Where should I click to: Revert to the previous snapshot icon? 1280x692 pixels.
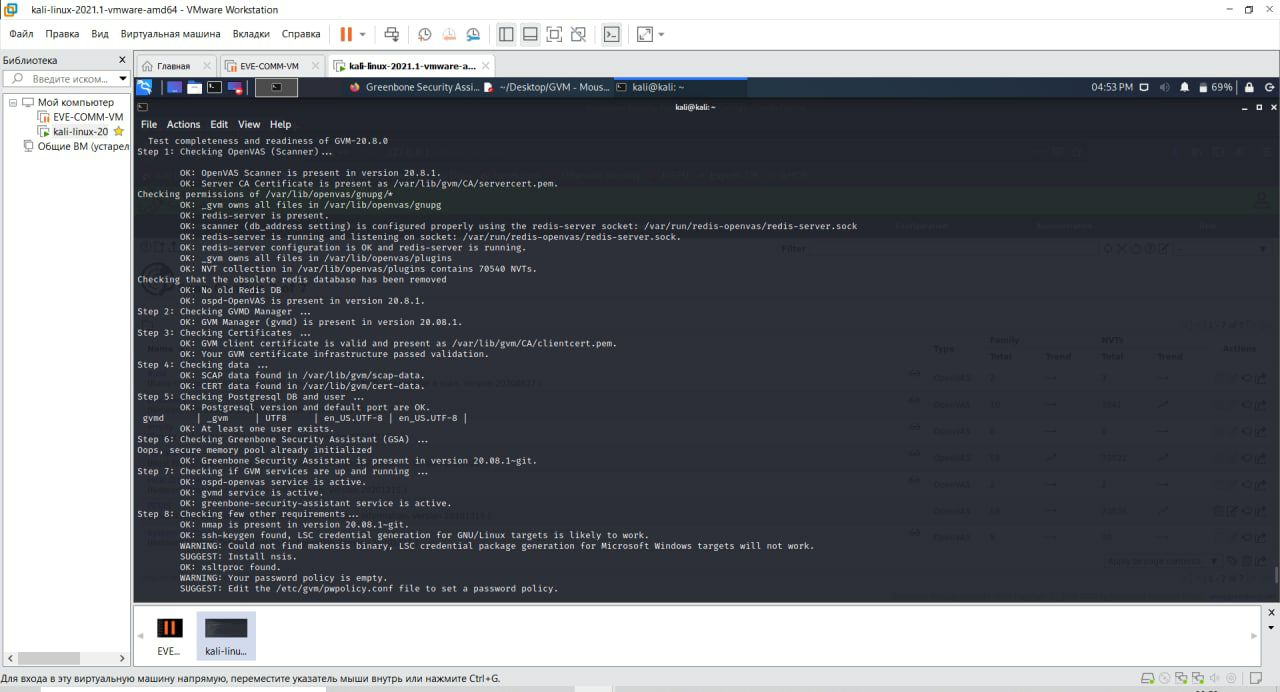450,34
